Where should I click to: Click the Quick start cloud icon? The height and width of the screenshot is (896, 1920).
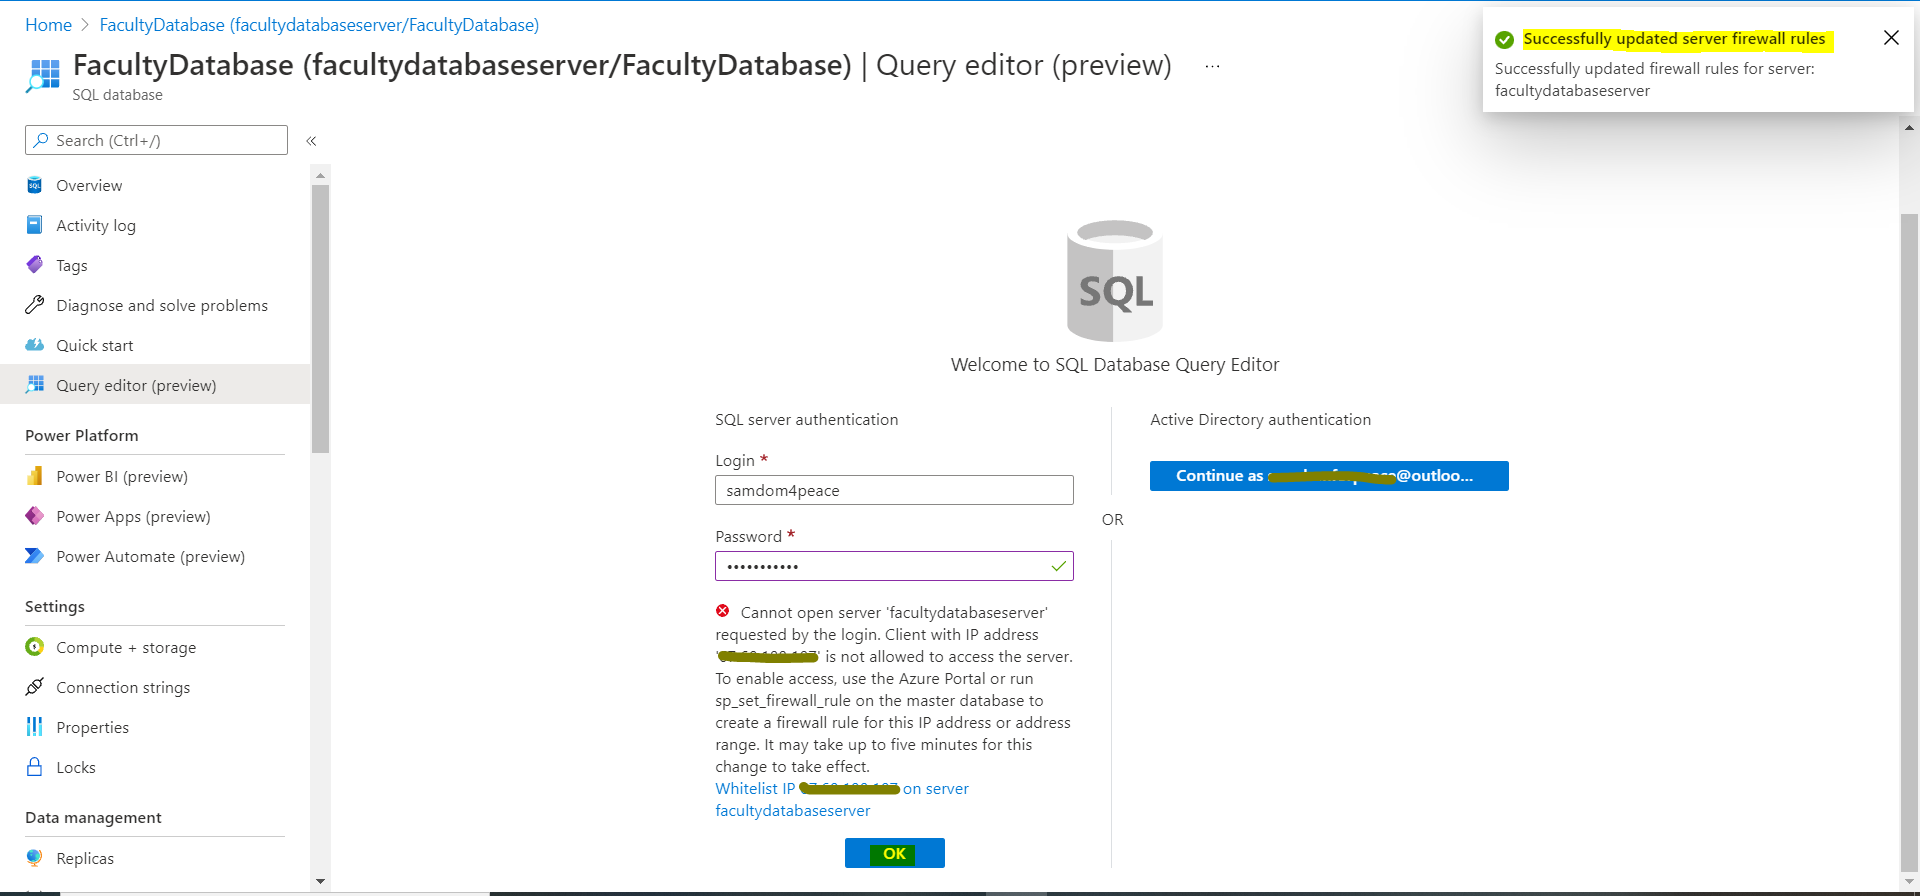[35, 345]
